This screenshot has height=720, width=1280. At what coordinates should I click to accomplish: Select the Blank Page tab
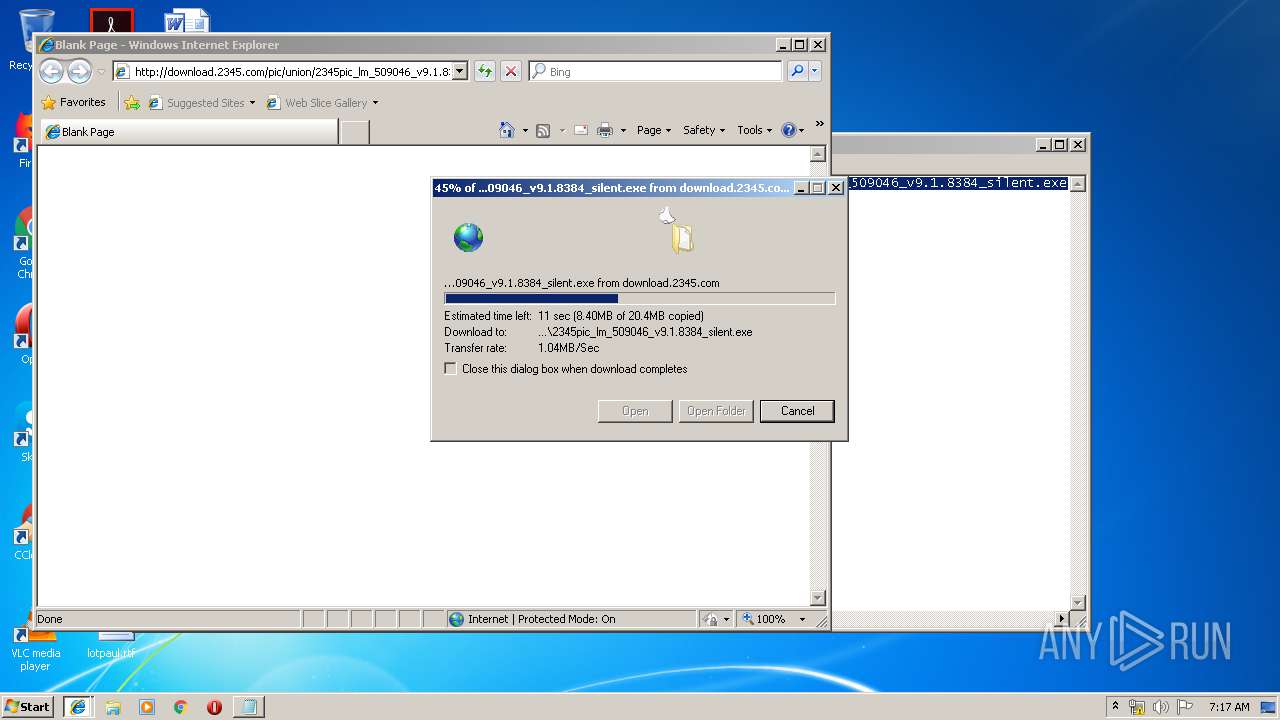188,132
